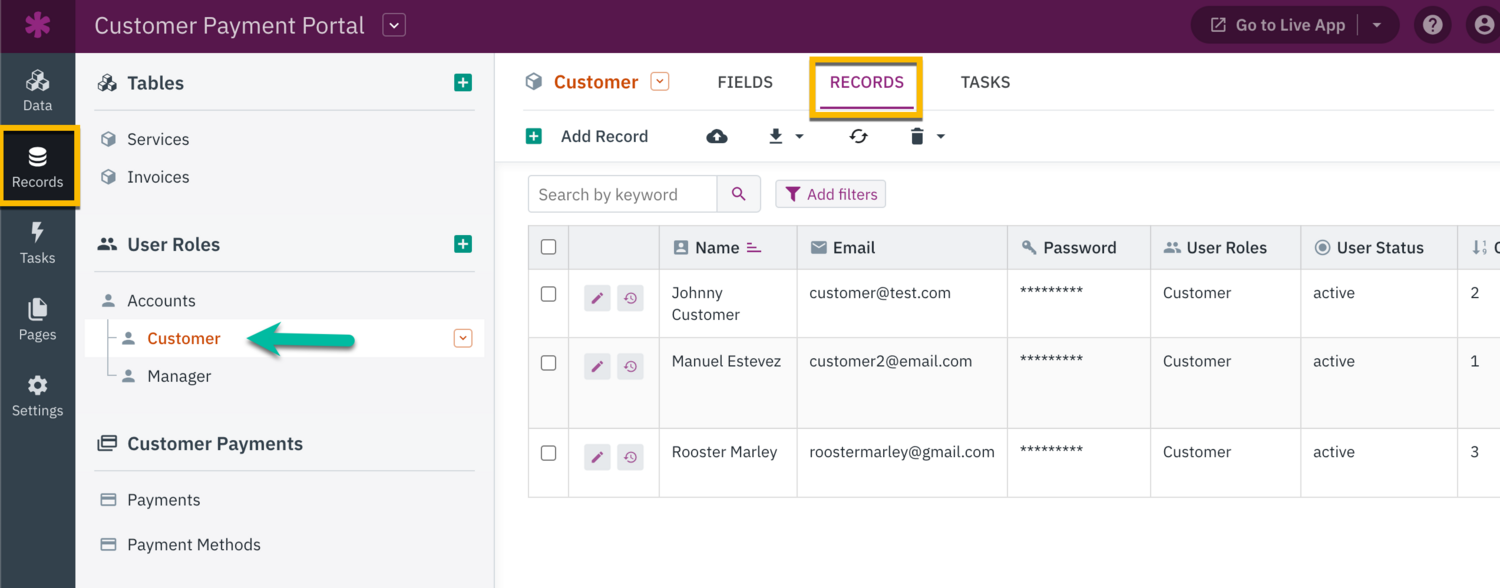Switch to the FIELDS tab
The image size is (1500, 588).
[745, 83]
